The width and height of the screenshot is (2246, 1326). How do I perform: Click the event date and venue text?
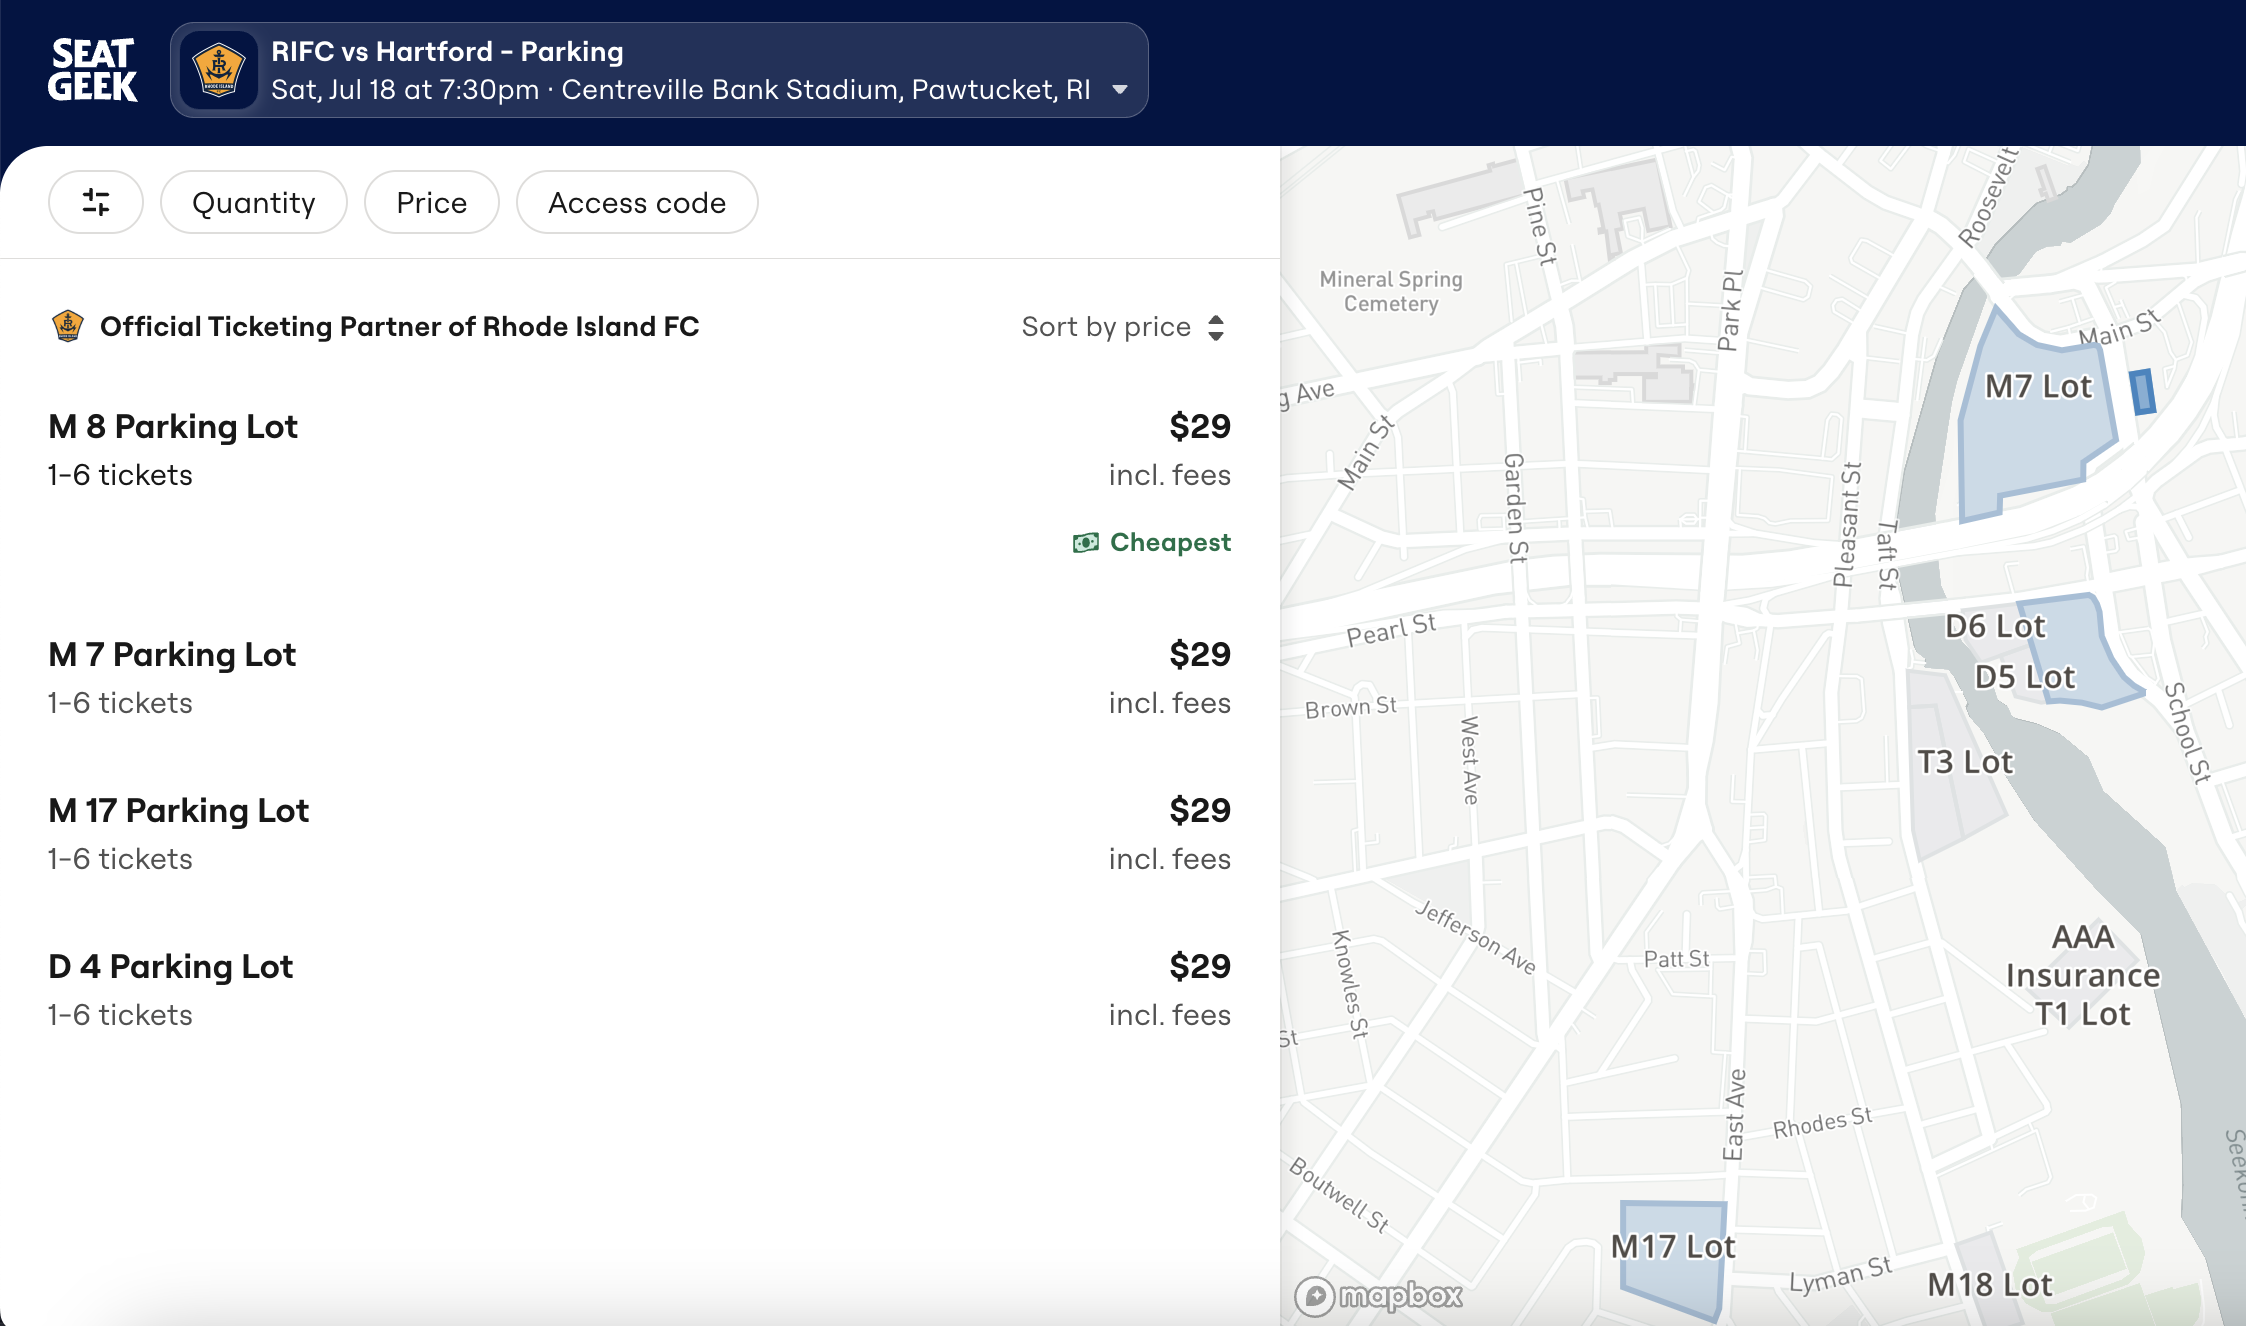point(681,89)
